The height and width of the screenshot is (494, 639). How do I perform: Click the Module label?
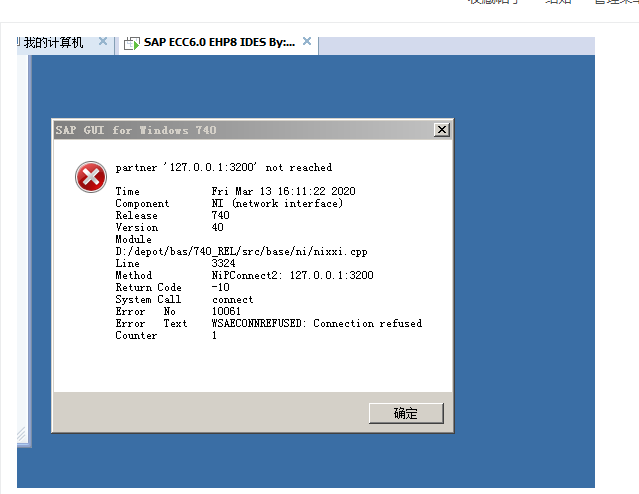133,239
